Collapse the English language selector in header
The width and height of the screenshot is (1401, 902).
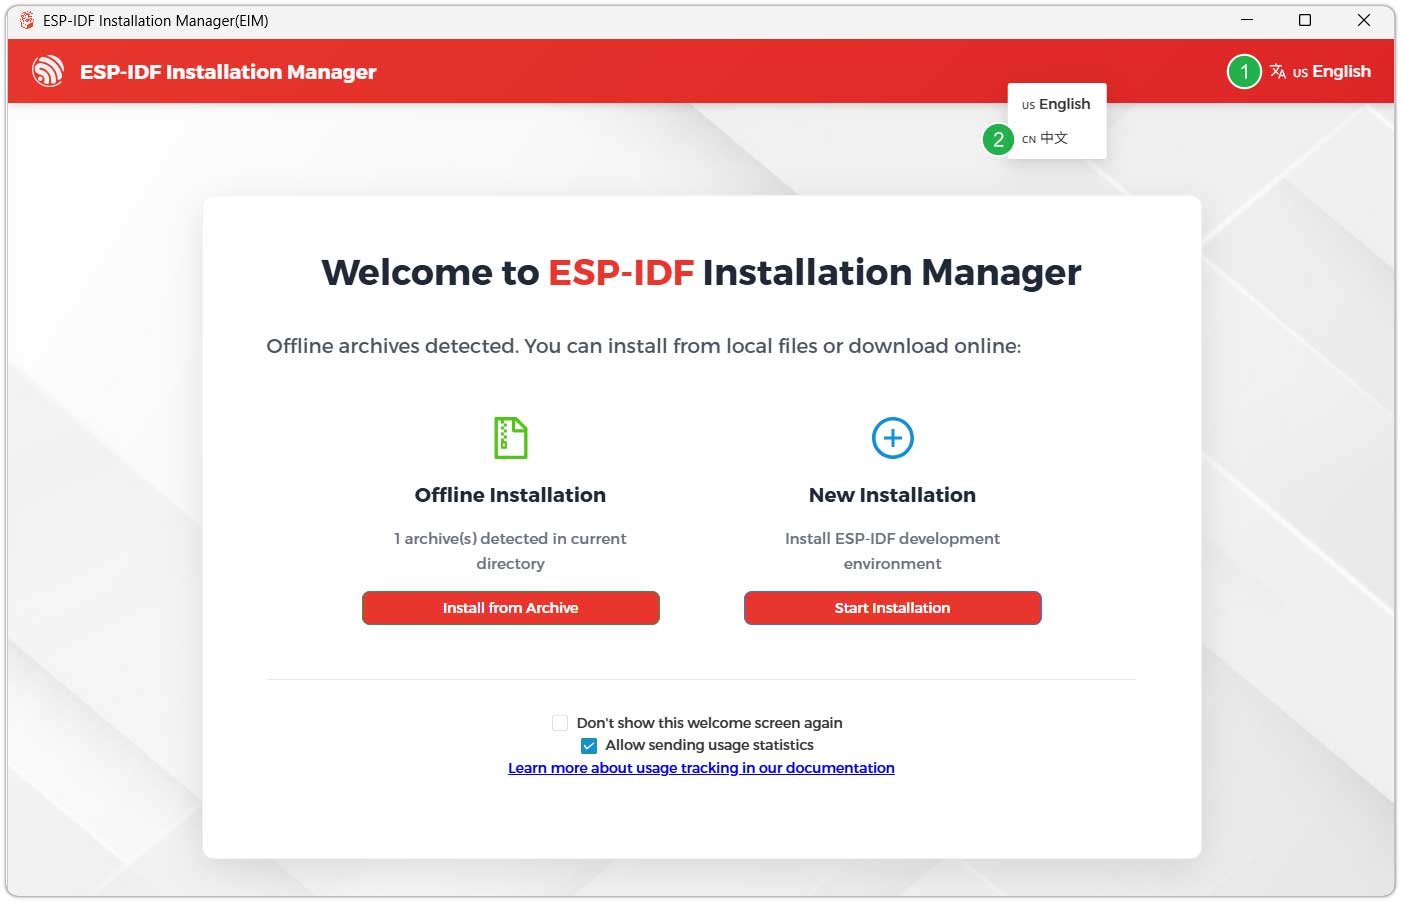click(x=1330, y=71)
